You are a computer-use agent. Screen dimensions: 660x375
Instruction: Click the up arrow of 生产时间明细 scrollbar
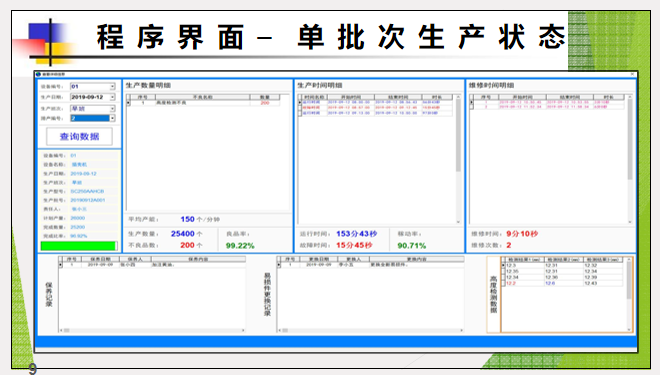(x=458, y=97)
